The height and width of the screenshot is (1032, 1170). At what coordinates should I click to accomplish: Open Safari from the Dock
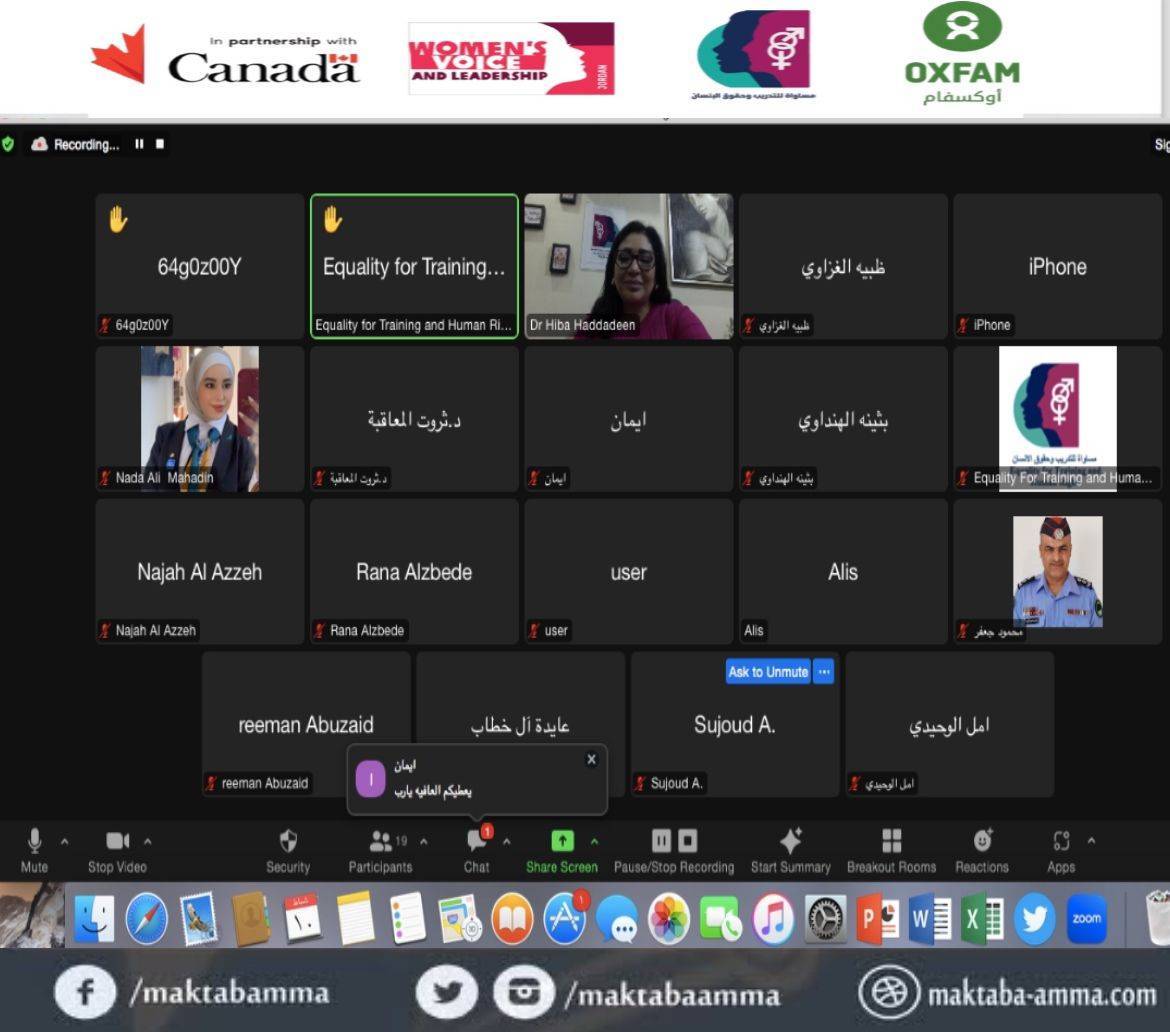coord(146,917)
